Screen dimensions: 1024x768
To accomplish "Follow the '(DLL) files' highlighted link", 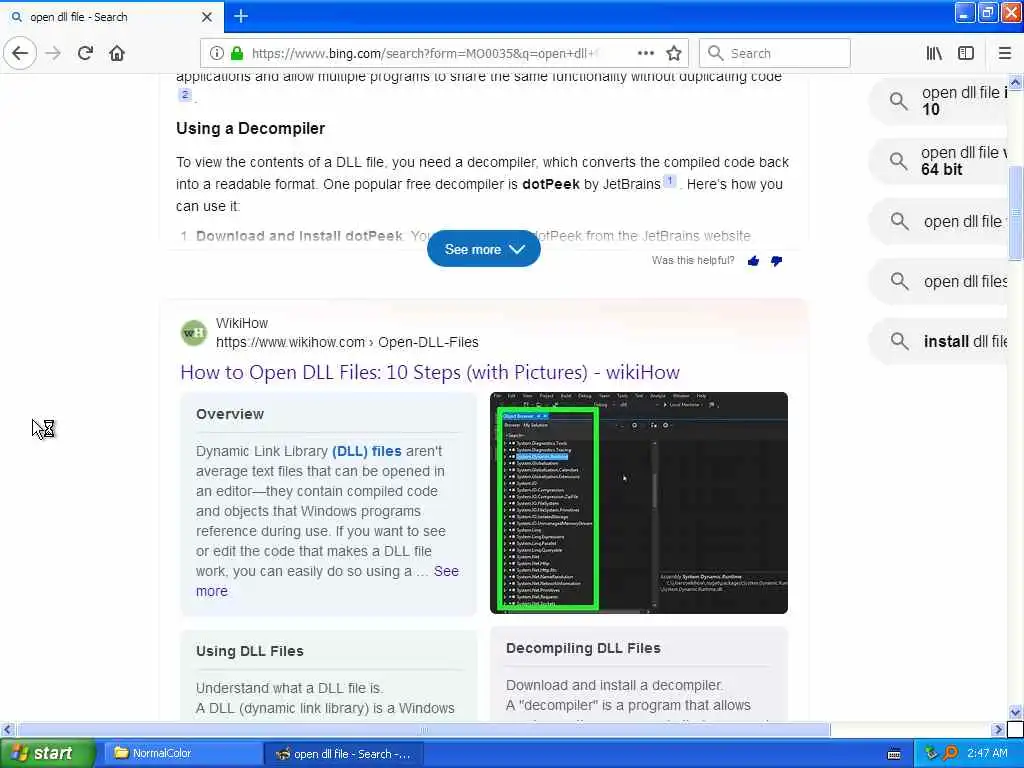I will click(x=366, y=451).
